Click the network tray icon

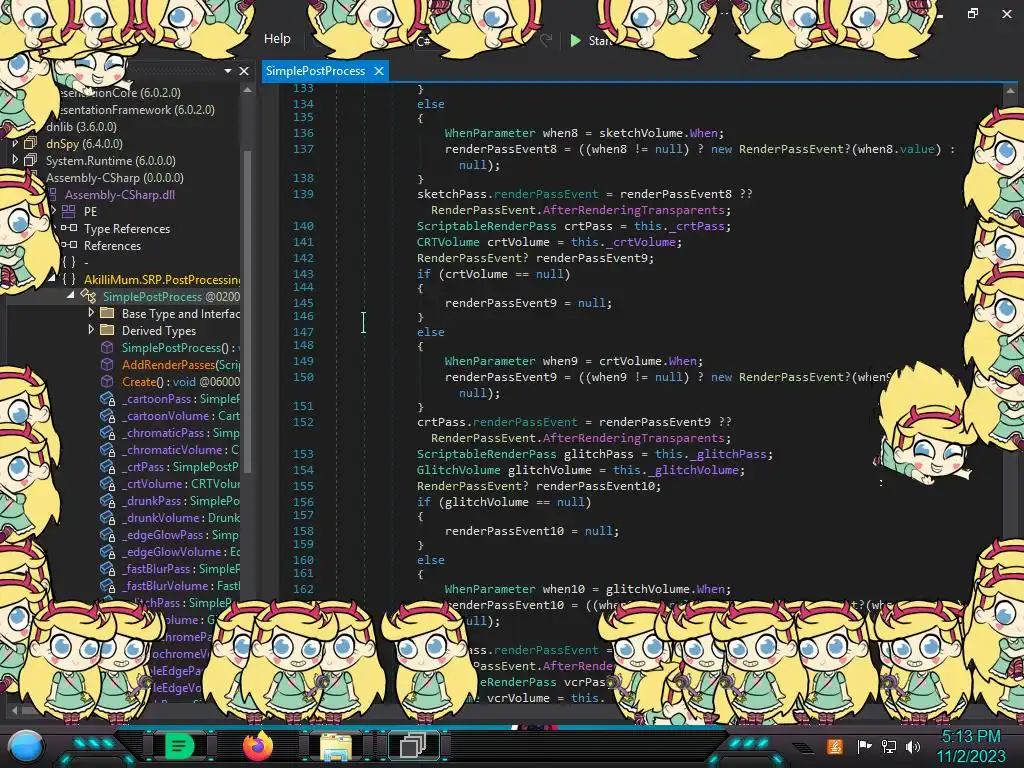point(889,746)
